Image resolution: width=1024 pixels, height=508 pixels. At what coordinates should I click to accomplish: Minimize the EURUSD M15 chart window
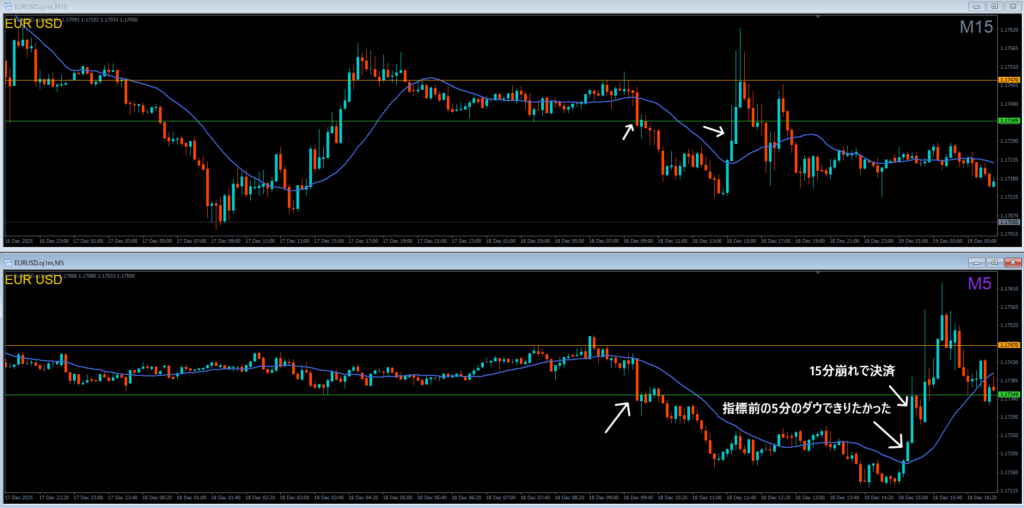tap(977, 6)
